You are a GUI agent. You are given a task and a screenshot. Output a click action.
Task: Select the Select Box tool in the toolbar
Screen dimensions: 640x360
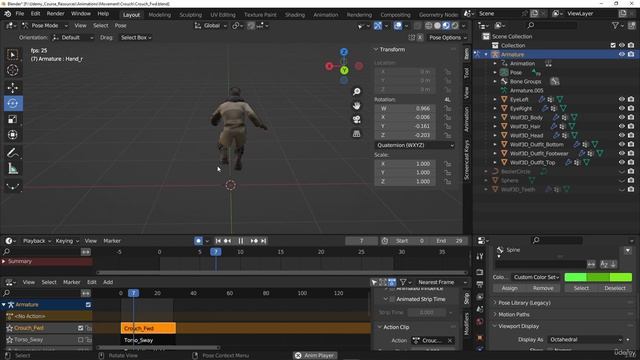pyautogui.click(x=13, y=55)
